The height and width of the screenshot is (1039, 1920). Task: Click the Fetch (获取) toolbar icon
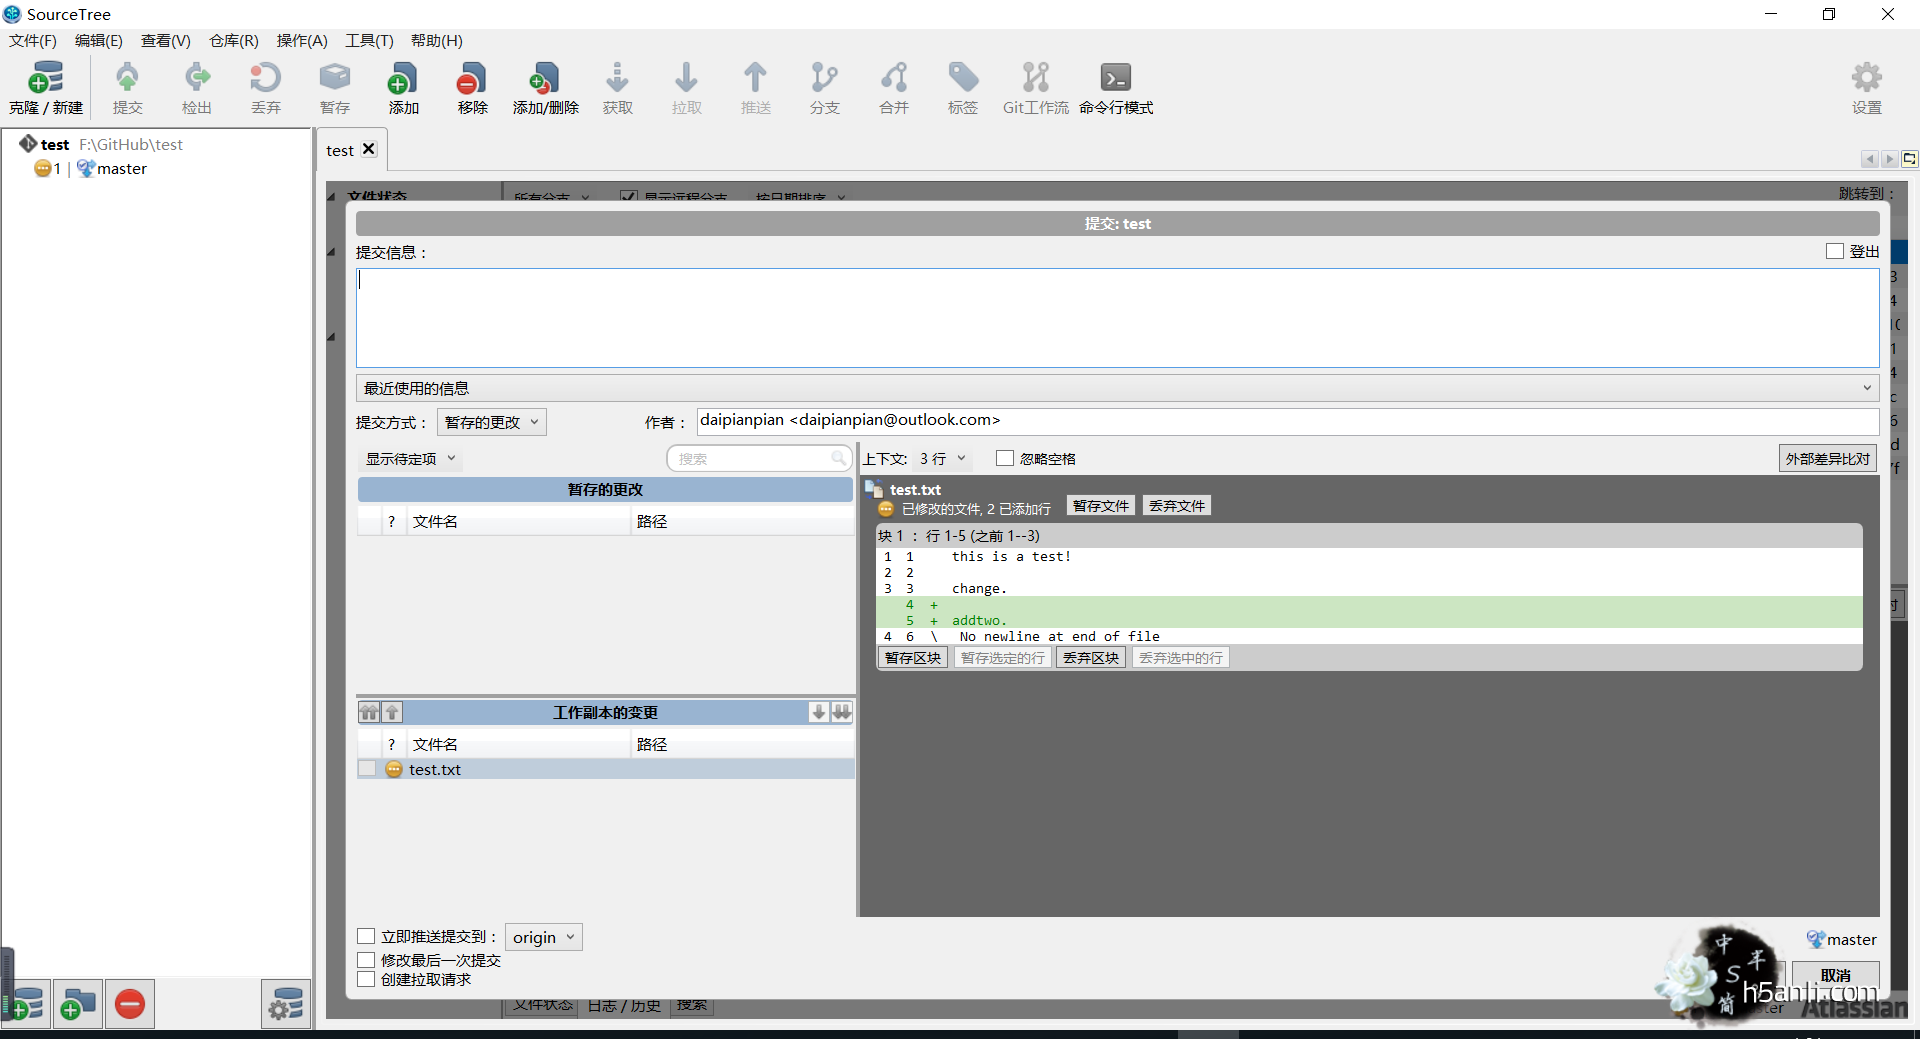(x=617, y=88)
